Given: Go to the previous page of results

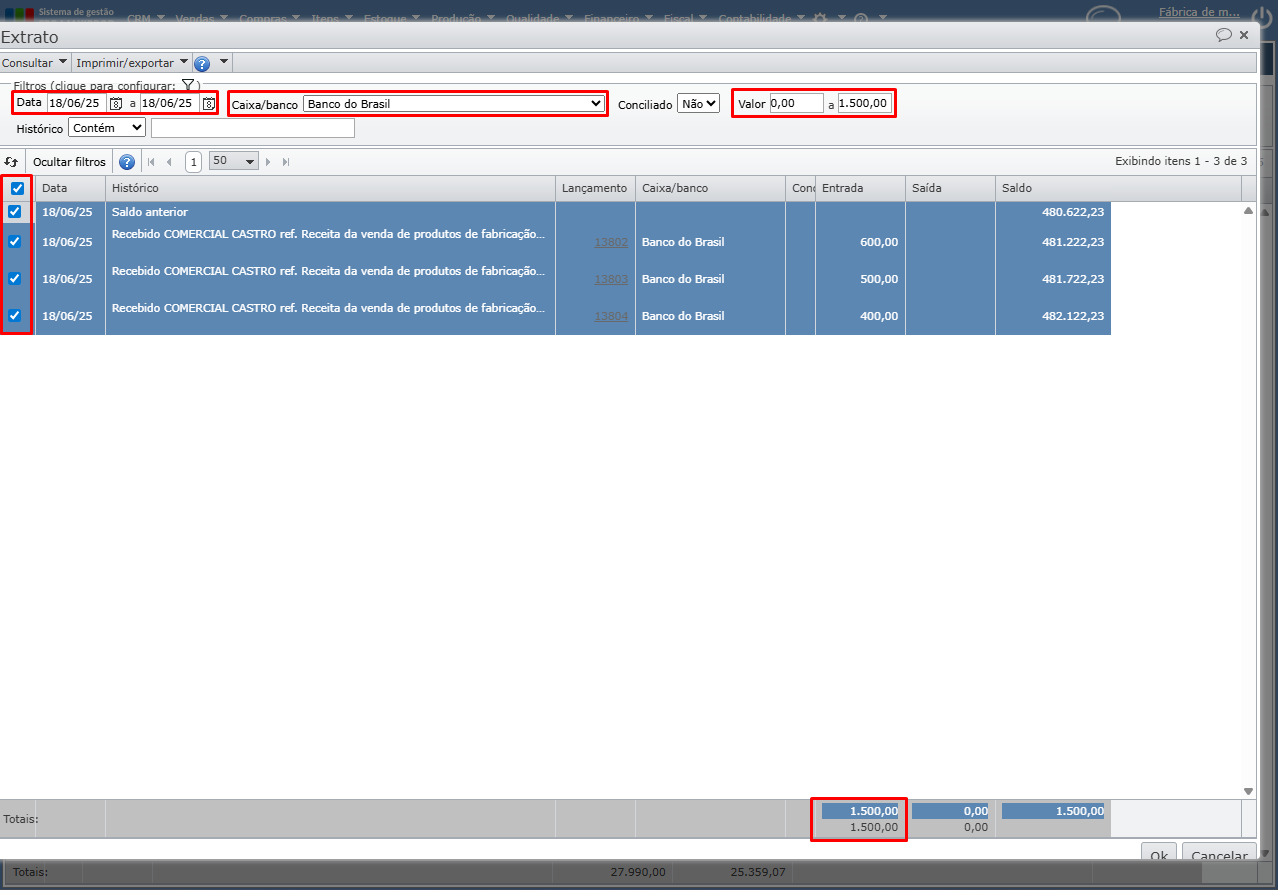Looking at the screenshot, I should tap(169, 161).
